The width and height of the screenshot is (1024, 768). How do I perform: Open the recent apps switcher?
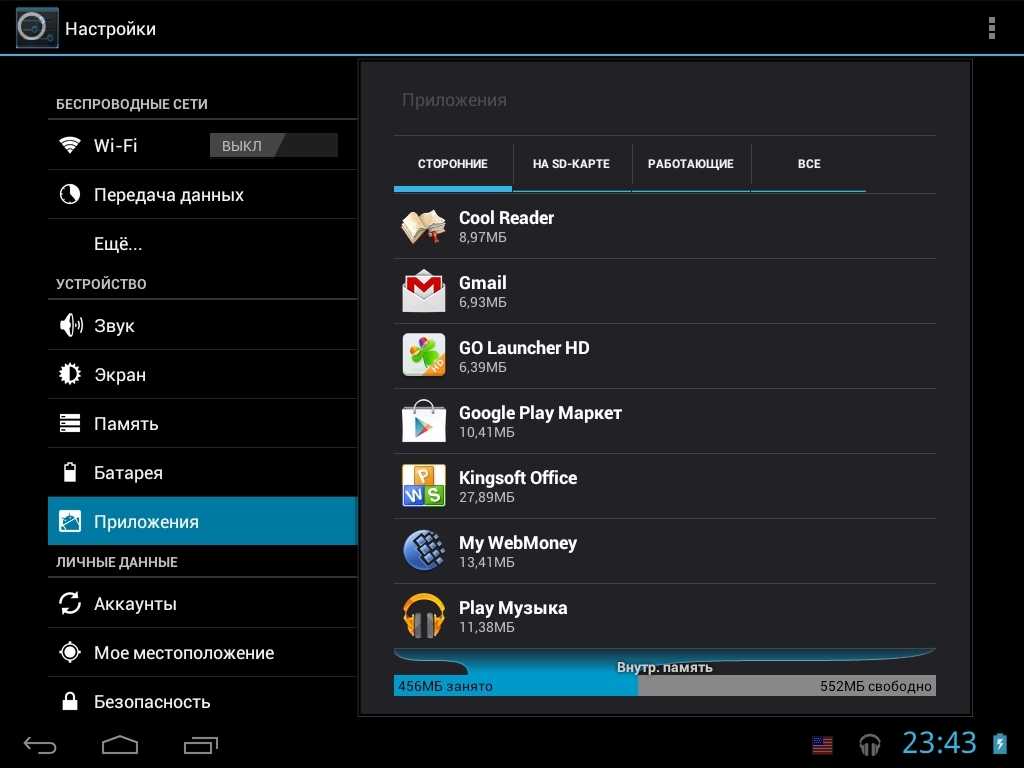[201, 745]
